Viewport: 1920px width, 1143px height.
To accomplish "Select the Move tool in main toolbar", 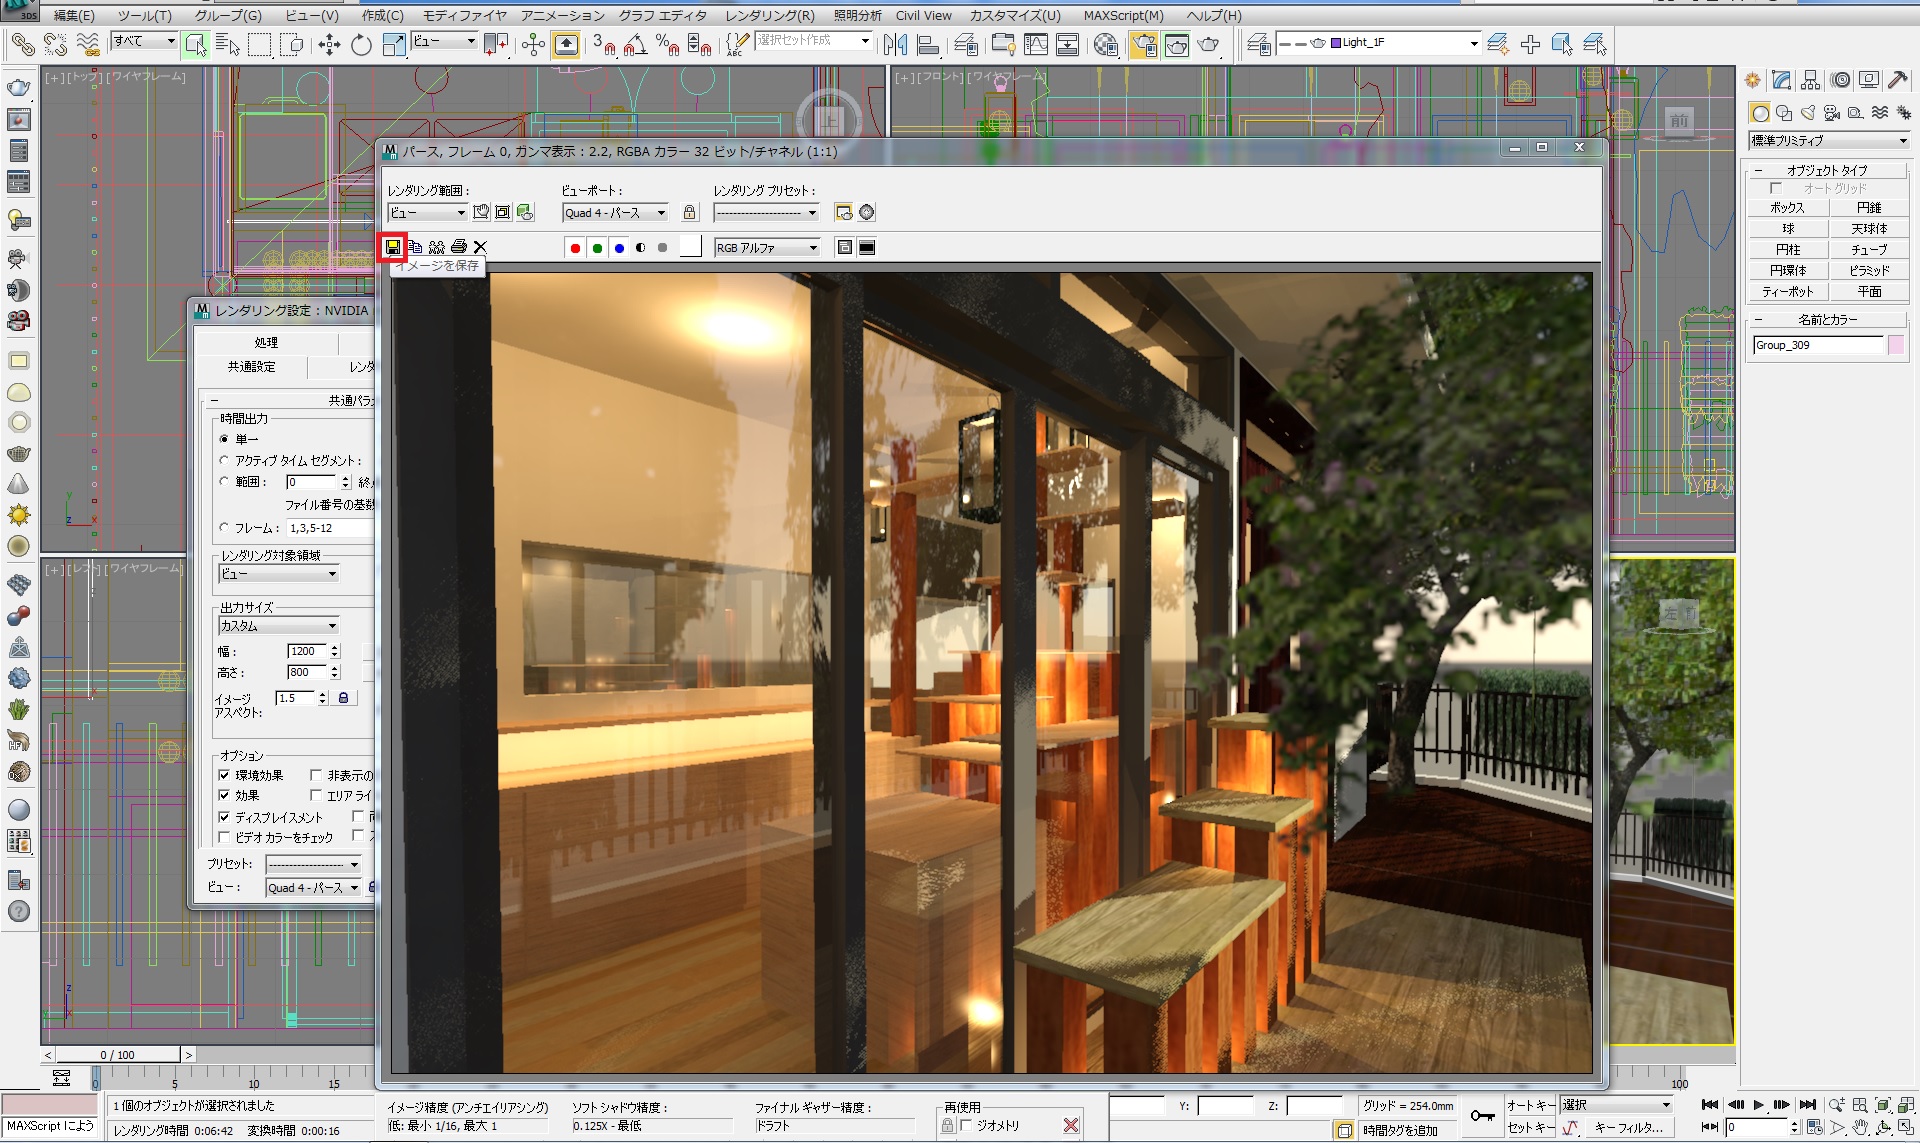I will [x=329, y=45].
